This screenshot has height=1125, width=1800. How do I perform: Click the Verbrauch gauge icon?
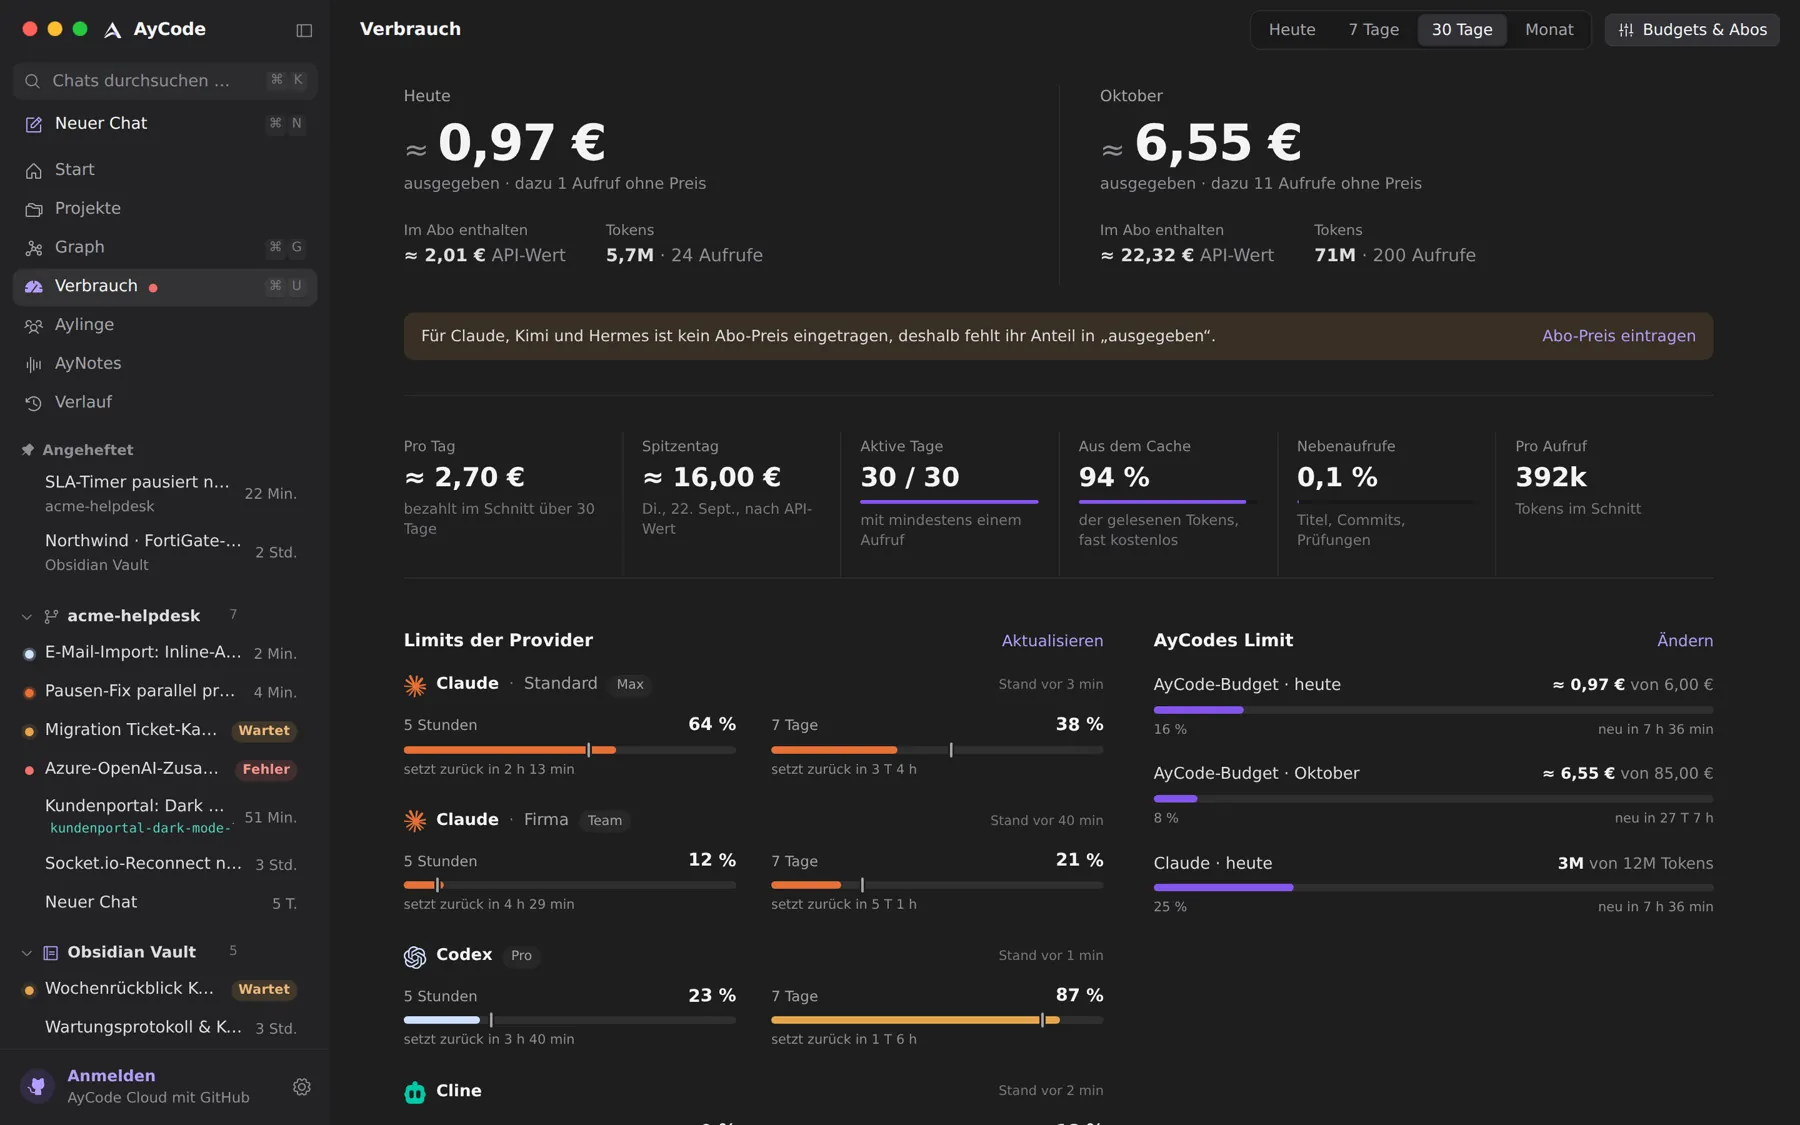coord(33,287)
